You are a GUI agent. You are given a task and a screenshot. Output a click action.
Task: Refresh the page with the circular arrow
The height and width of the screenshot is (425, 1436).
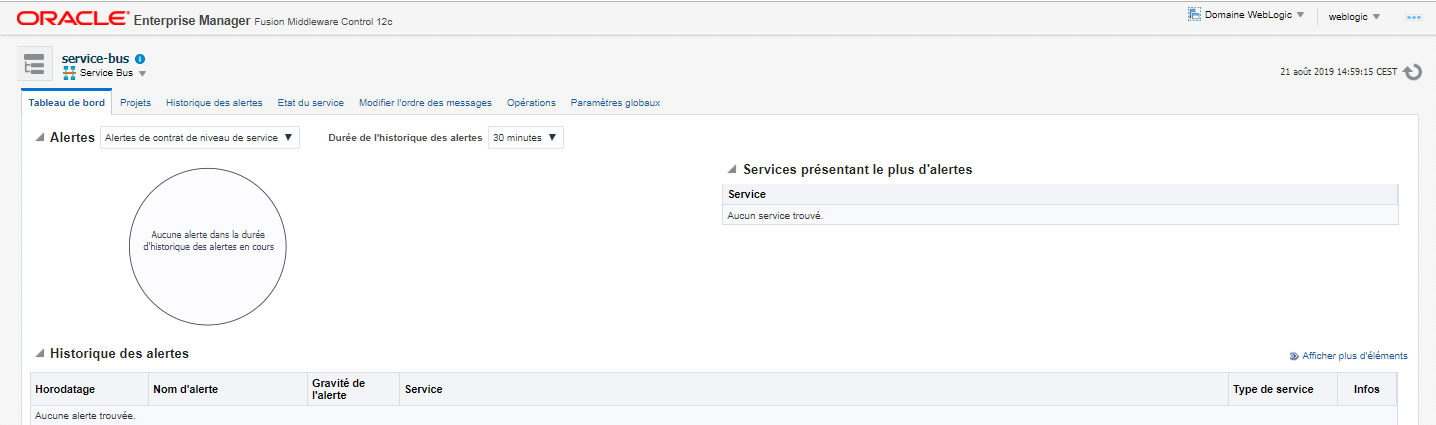coord(1412,72)
